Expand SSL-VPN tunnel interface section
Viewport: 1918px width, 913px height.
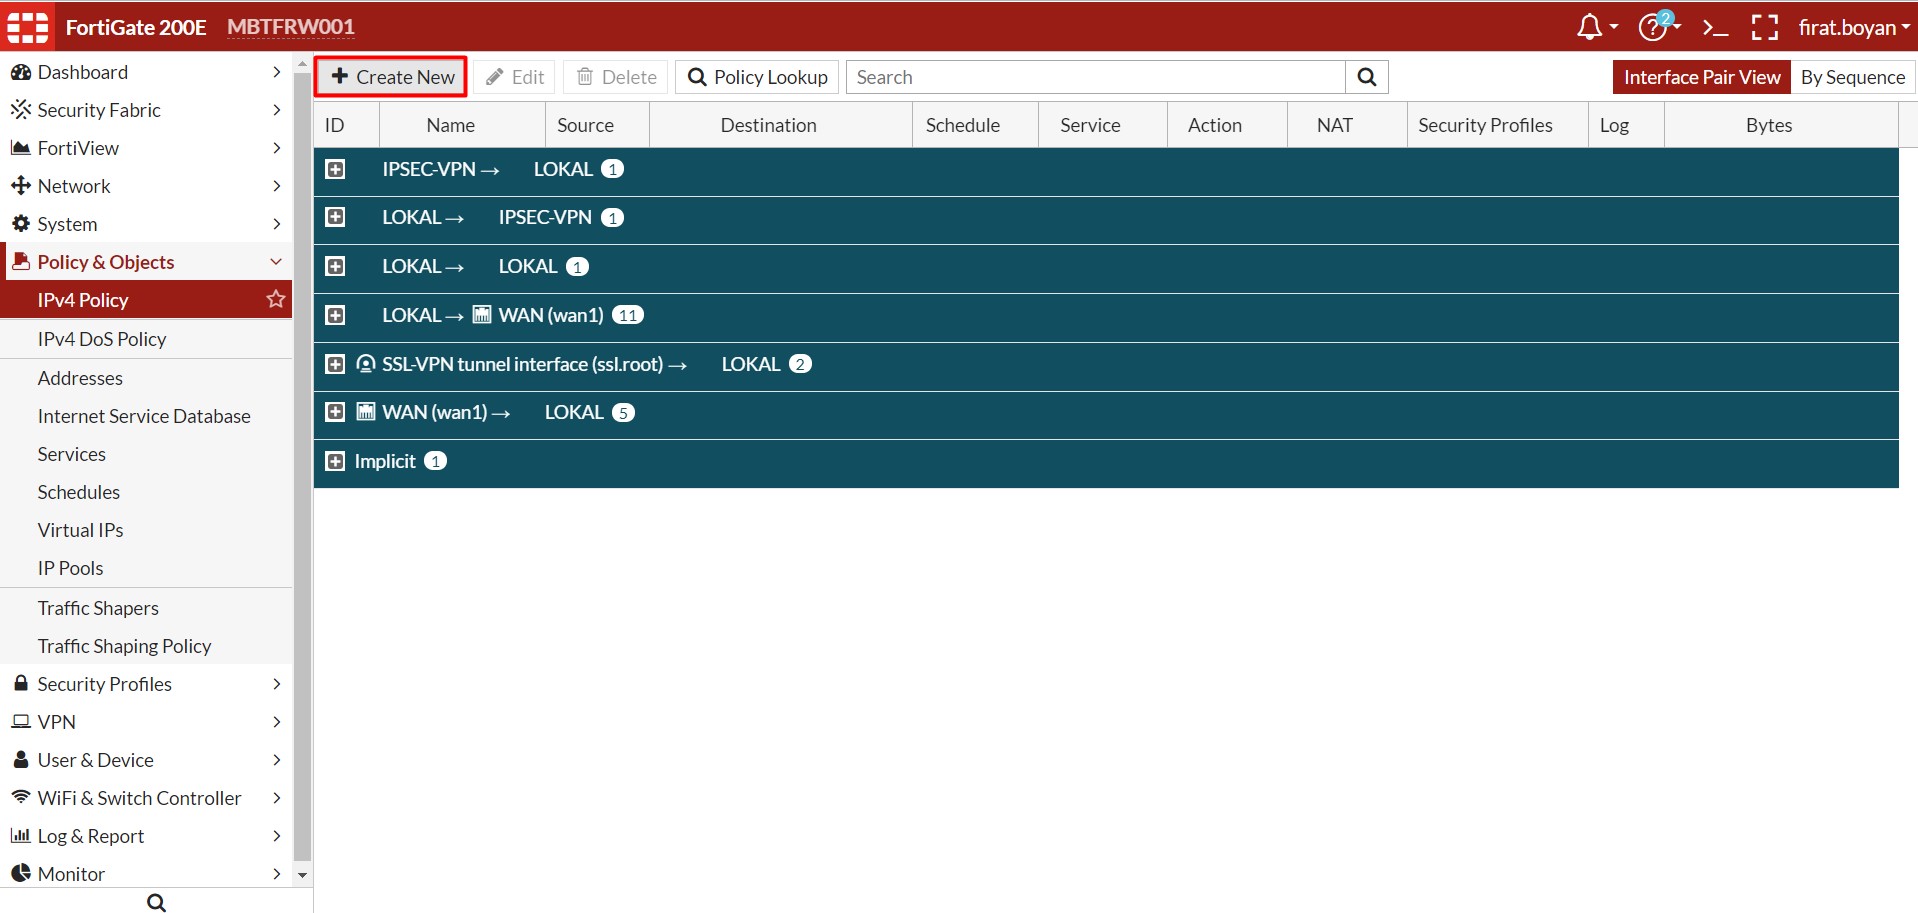coord(336,364)
